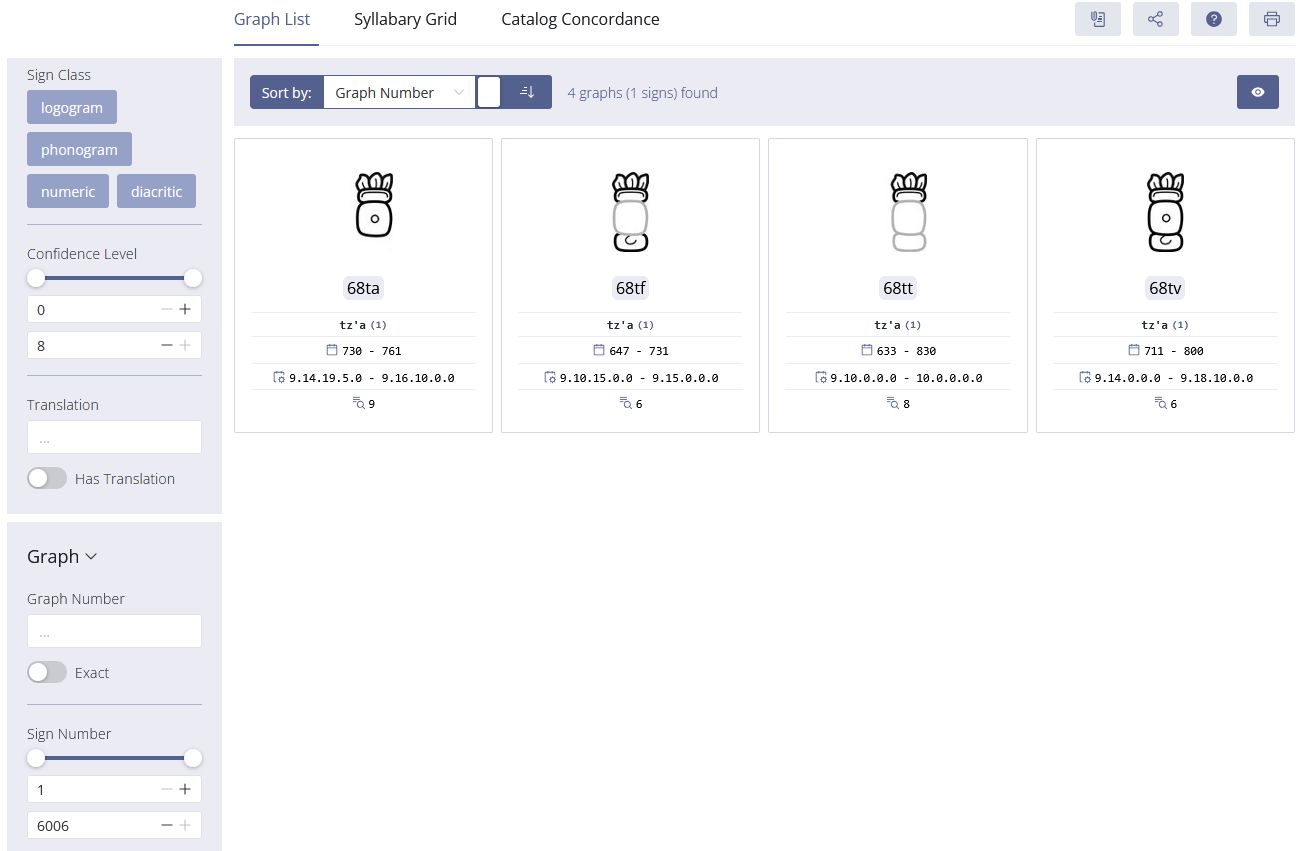The image size is (1301, 851).
Task: Click the 68tv glyph image
Action: (x=1165, y=212)
